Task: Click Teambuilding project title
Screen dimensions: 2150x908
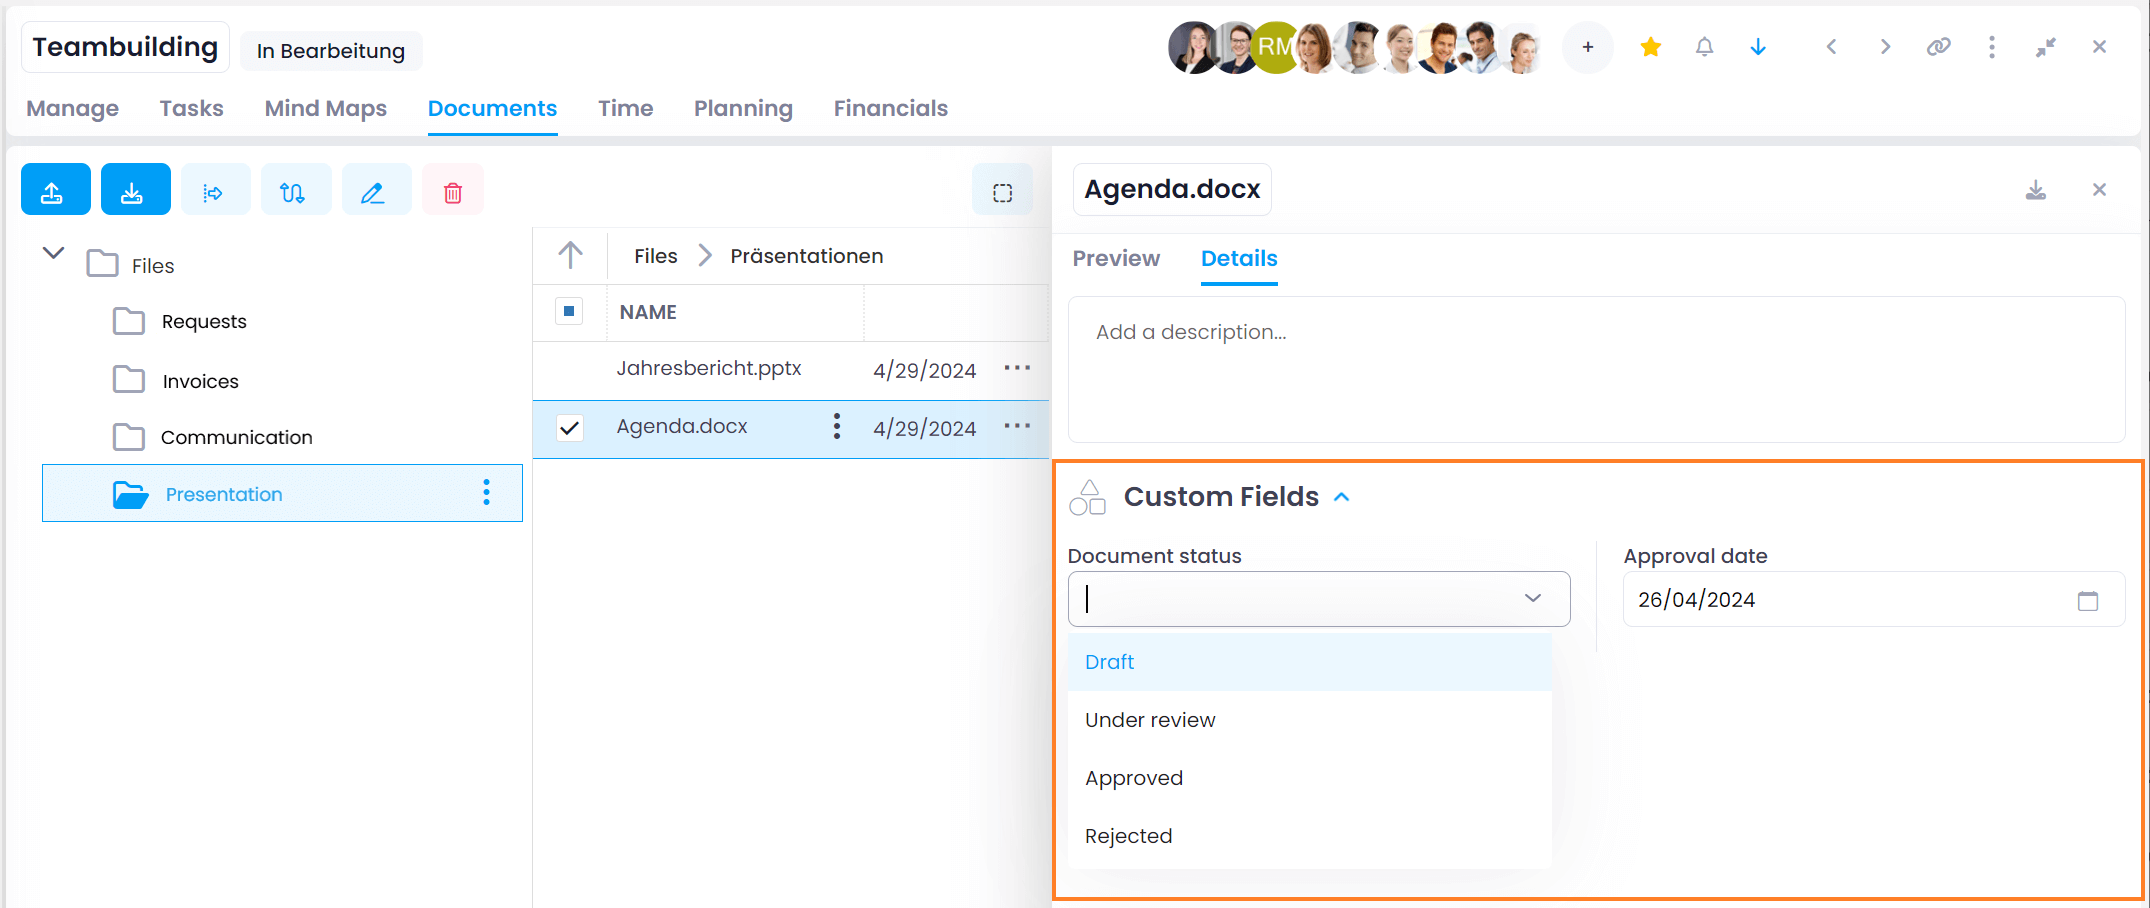Action: coord(125,47)
